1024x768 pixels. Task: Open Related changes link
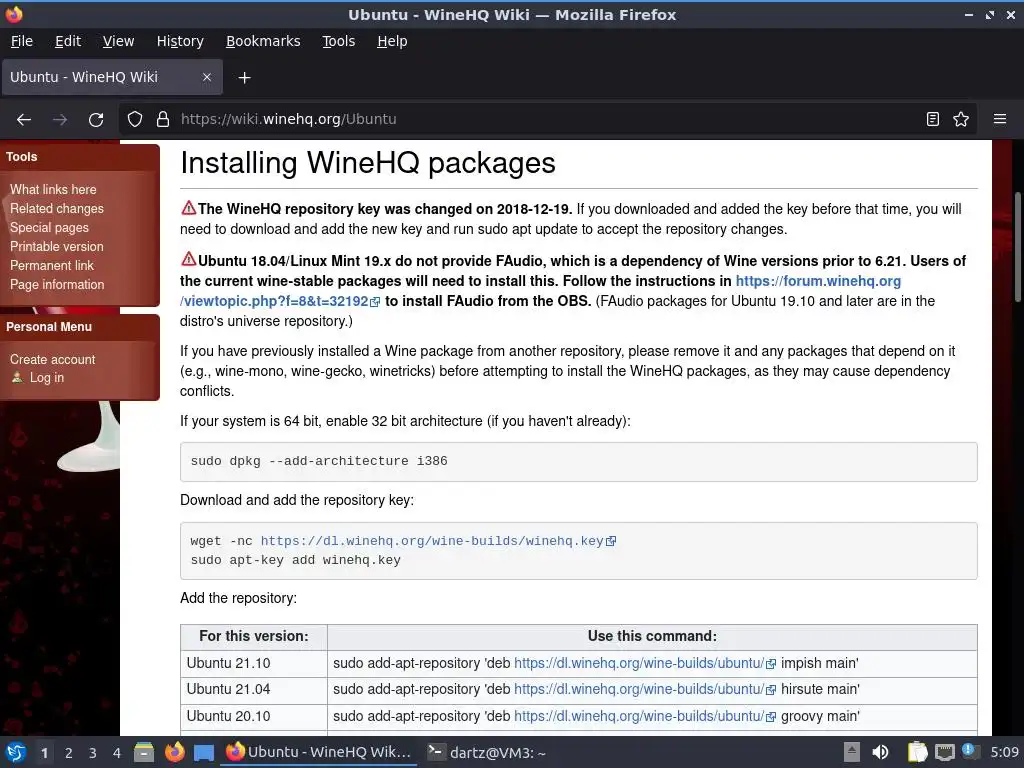click(x=57, y=208)
